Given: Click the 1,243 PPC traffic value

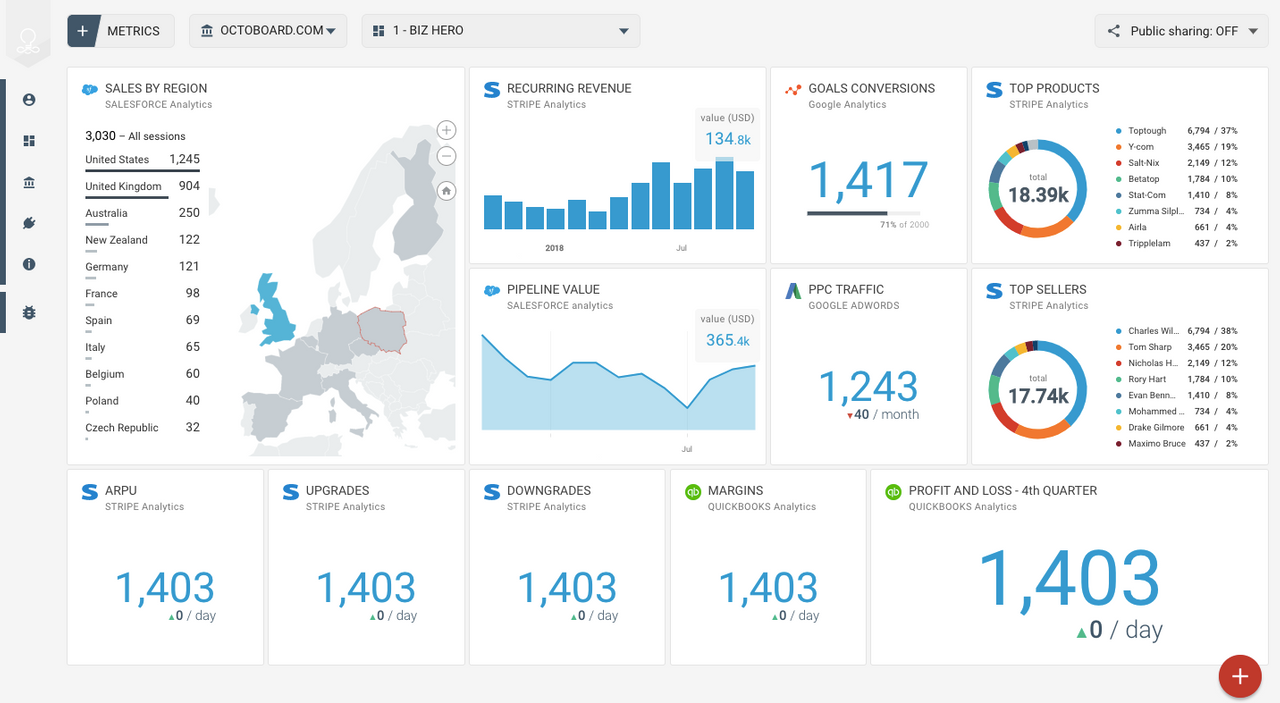Looking at the screenshot, I should click(868, 387).
